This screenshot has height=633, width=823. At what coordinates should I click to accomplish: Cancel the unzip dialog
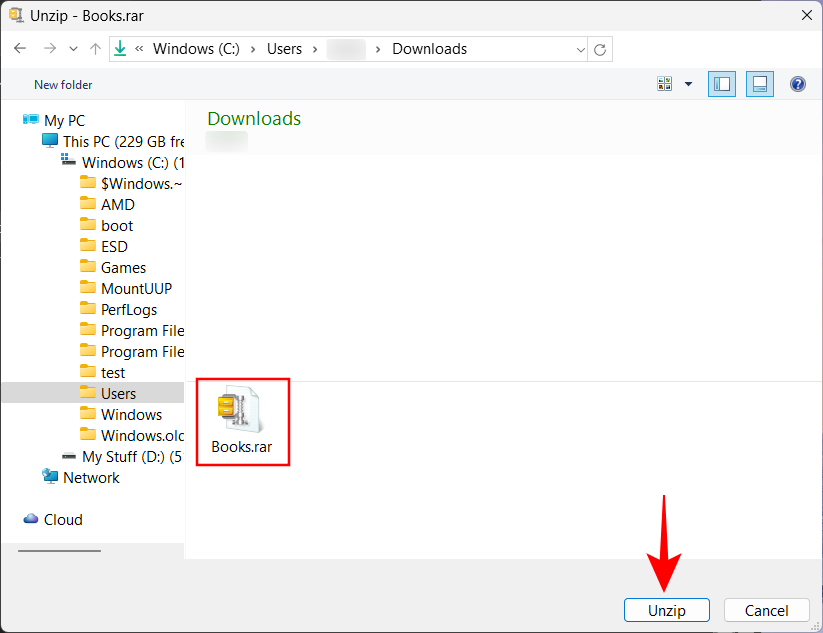(x=766, y=610)
